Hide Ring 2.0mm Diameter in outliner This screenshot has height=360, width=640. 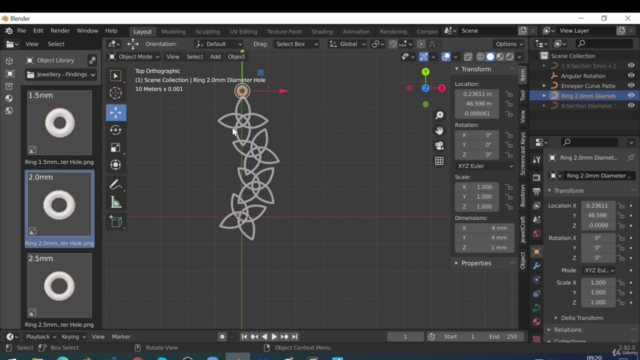pos(631,96)
